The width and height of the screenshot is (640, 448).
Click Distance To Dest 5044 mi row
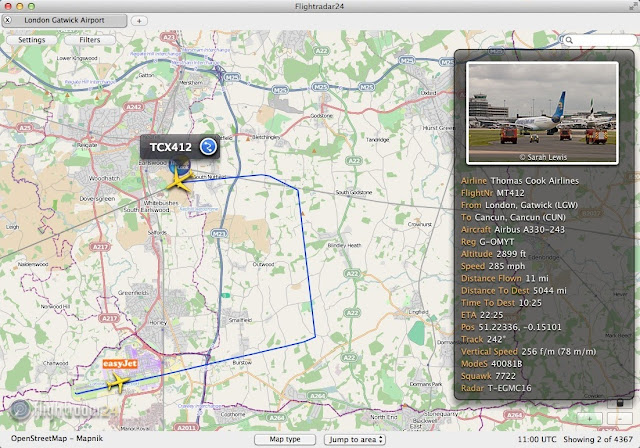click(514, 291)
